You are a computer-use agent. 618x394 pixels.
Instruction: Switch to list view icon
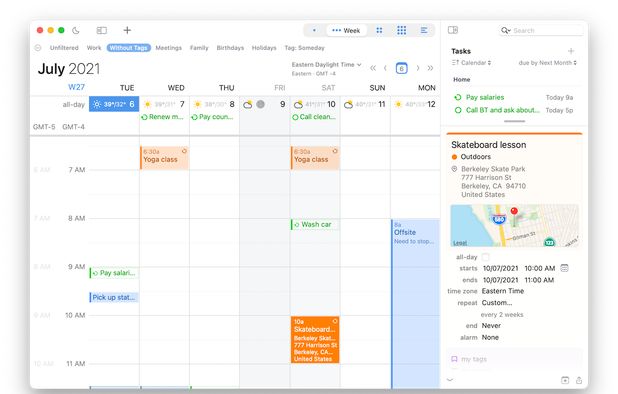pyautogui.click(x=424, y=30)
